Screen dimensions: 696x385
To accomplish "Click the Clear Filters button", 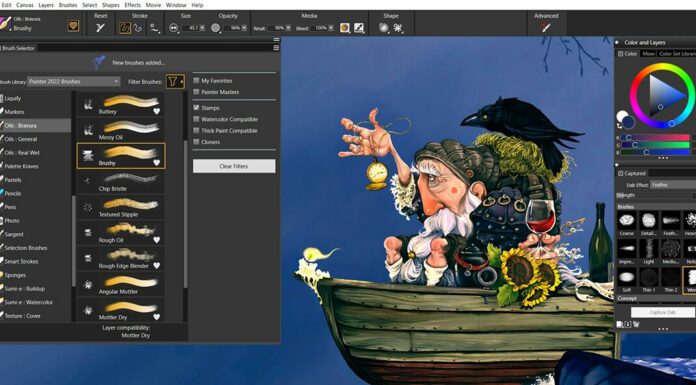I will pos(234,166).
